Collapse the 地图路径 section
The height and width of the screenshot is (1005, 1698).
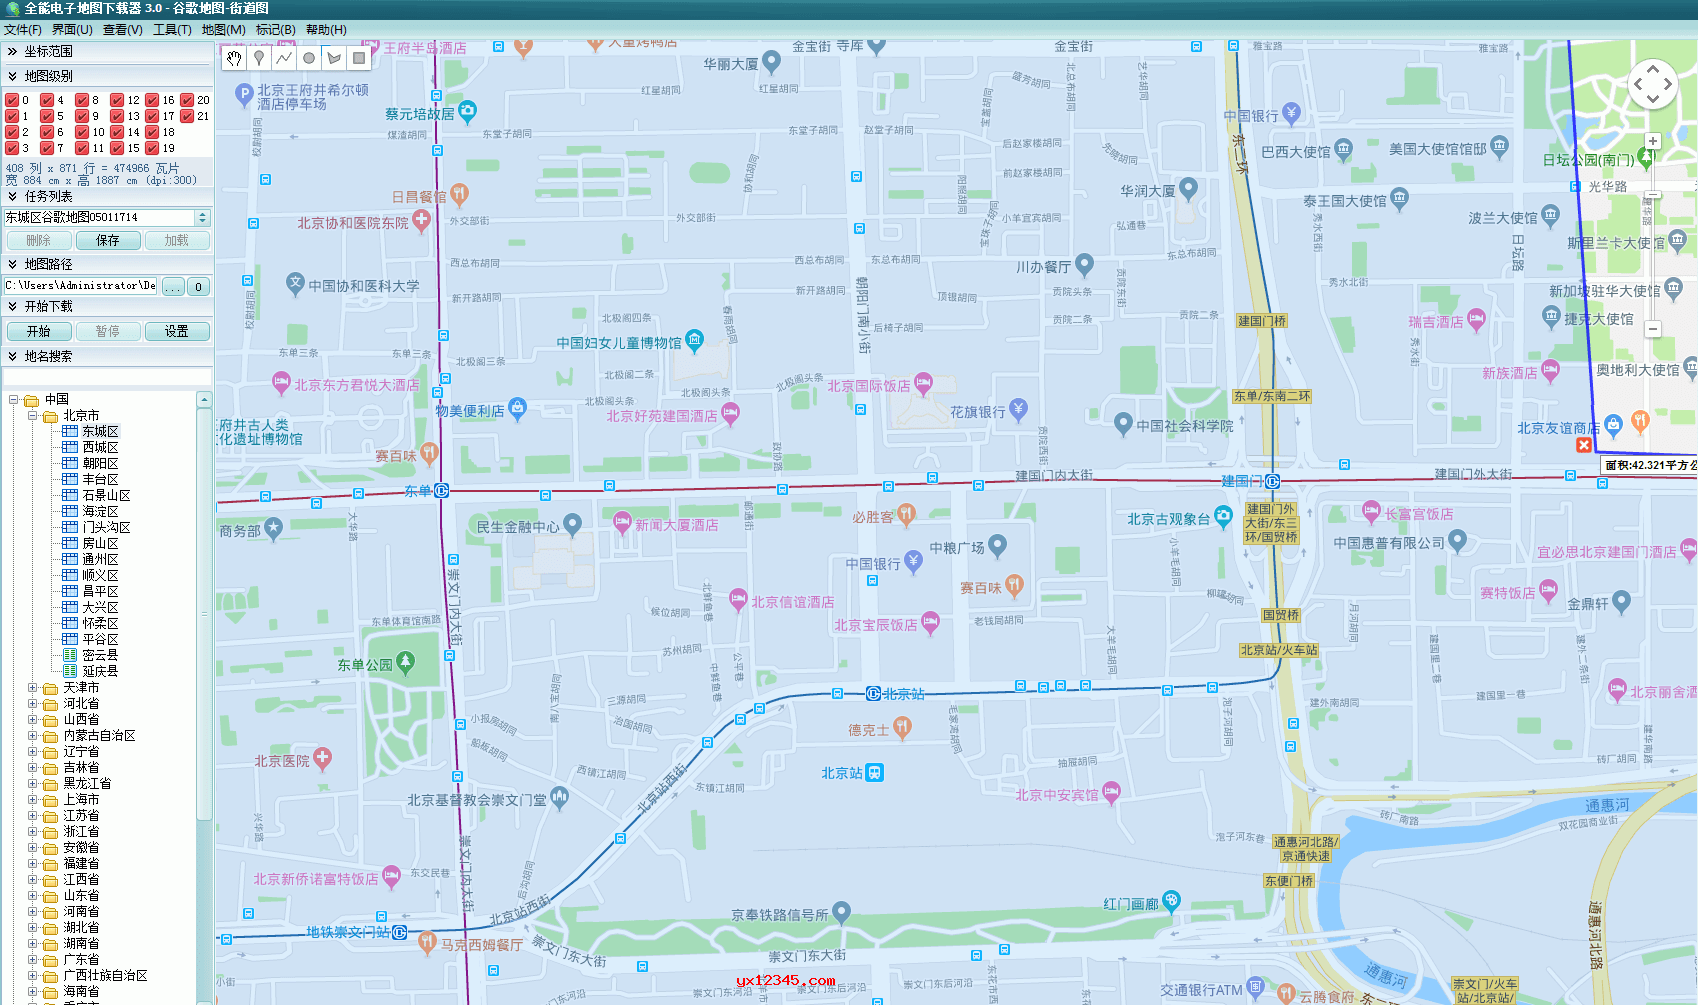[12, 264]
